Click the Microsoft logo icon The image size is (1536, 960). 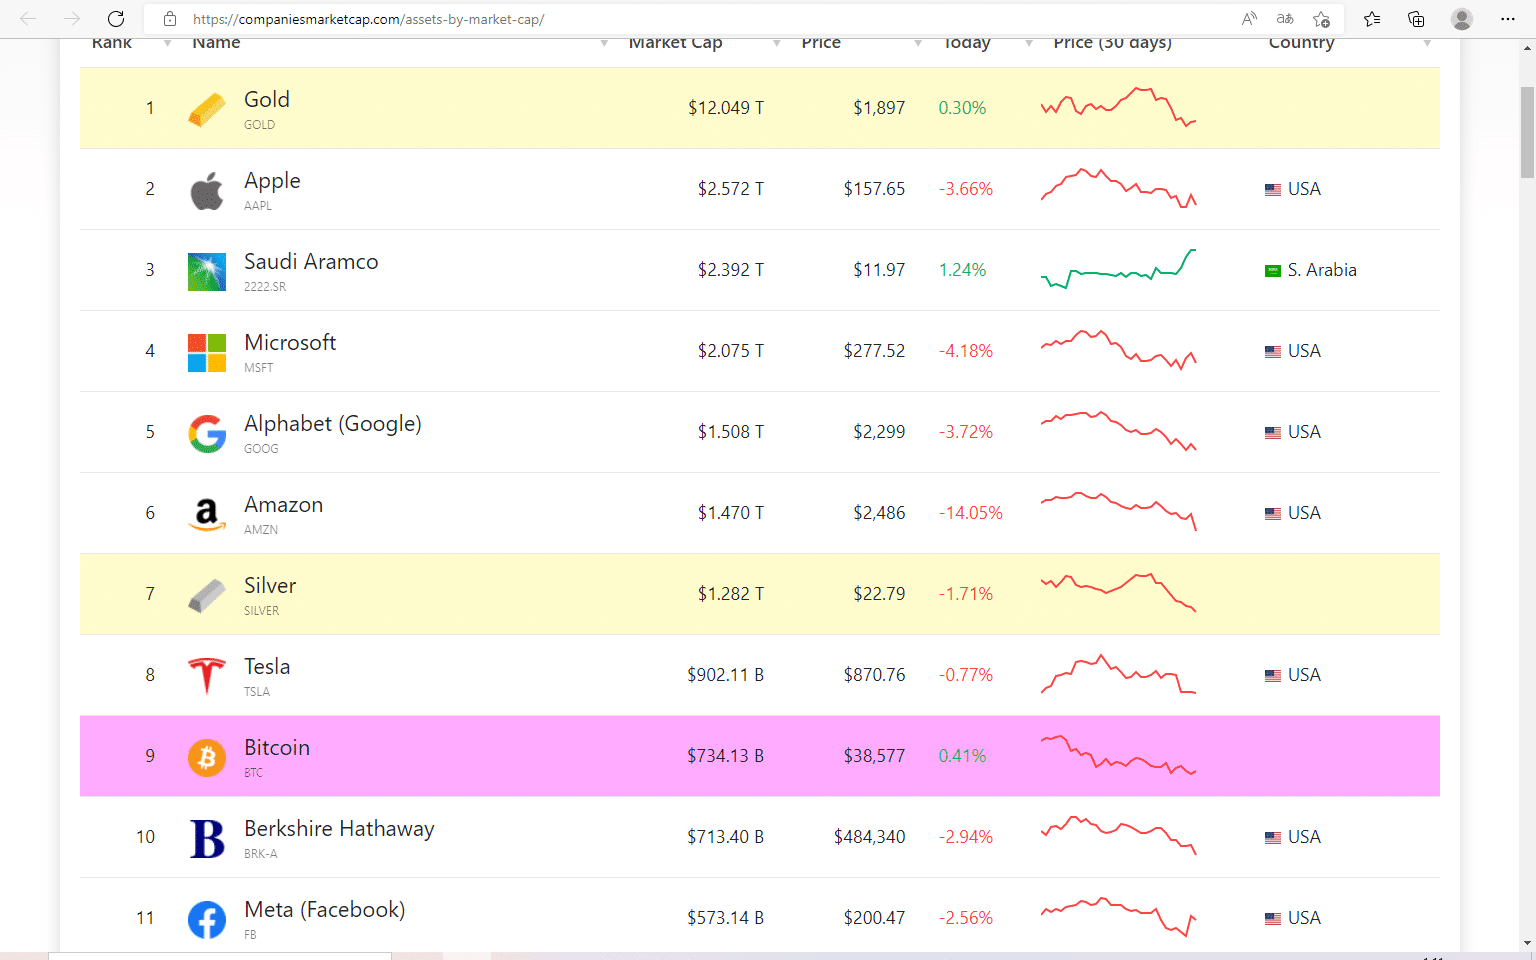click(x=207, y=352)
